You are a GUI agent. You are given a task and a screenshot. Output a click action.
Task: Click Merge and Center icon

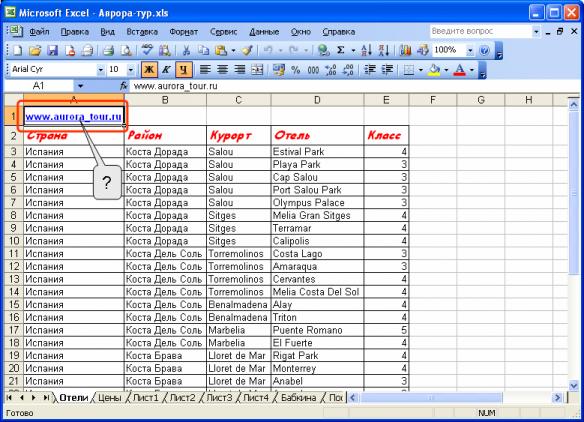click(257, 70)
